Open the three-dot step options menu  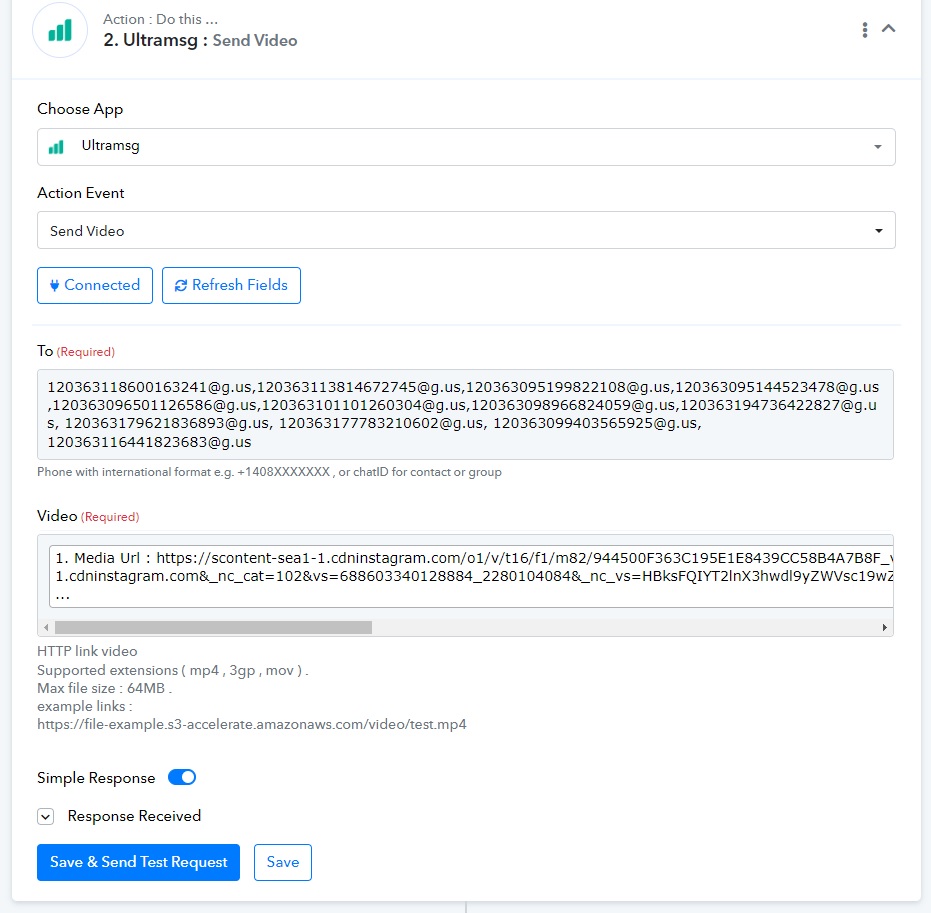pos(864,30)
